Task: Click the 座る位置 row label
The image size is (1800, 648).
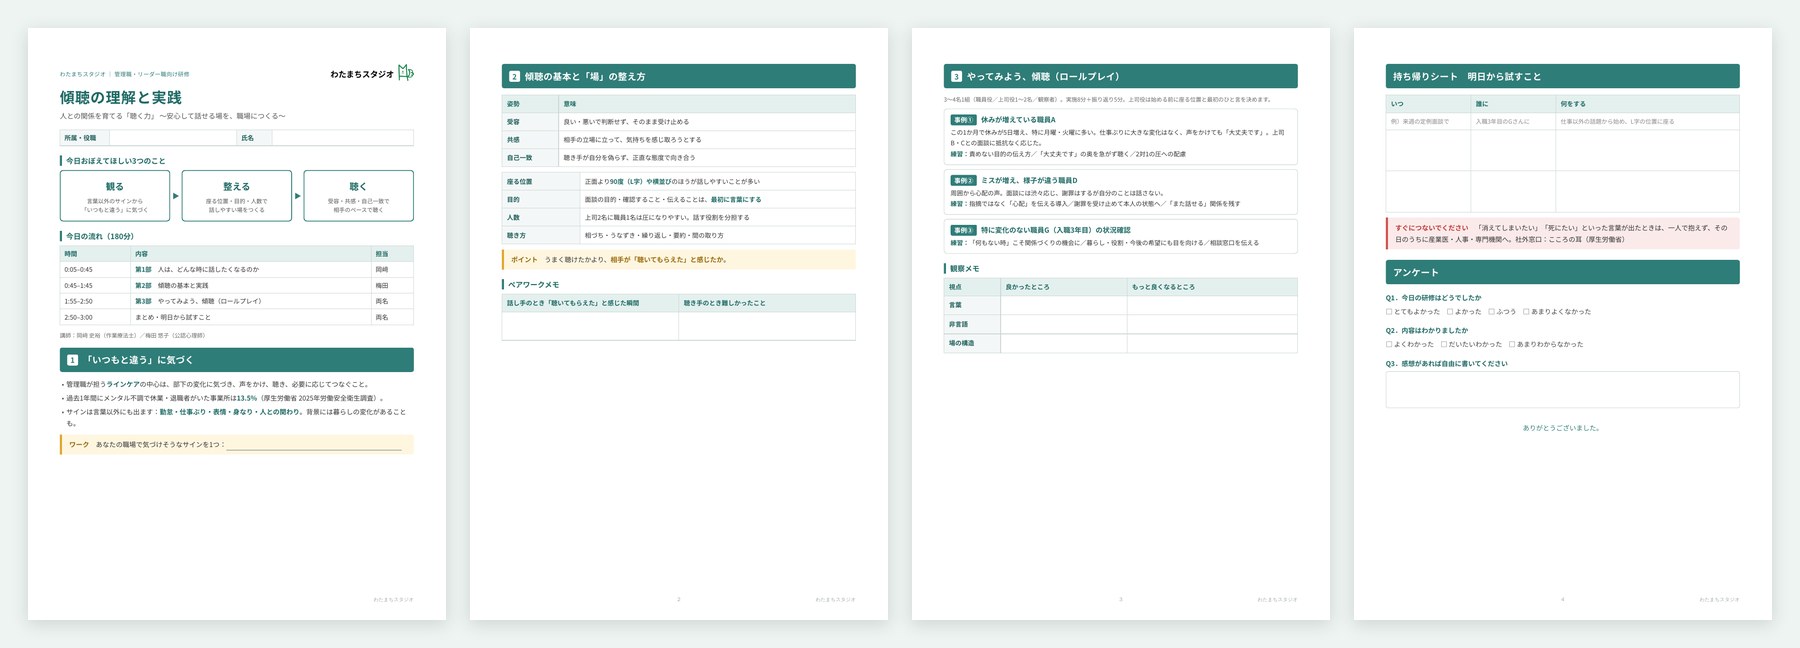Action: click(520, 182)
